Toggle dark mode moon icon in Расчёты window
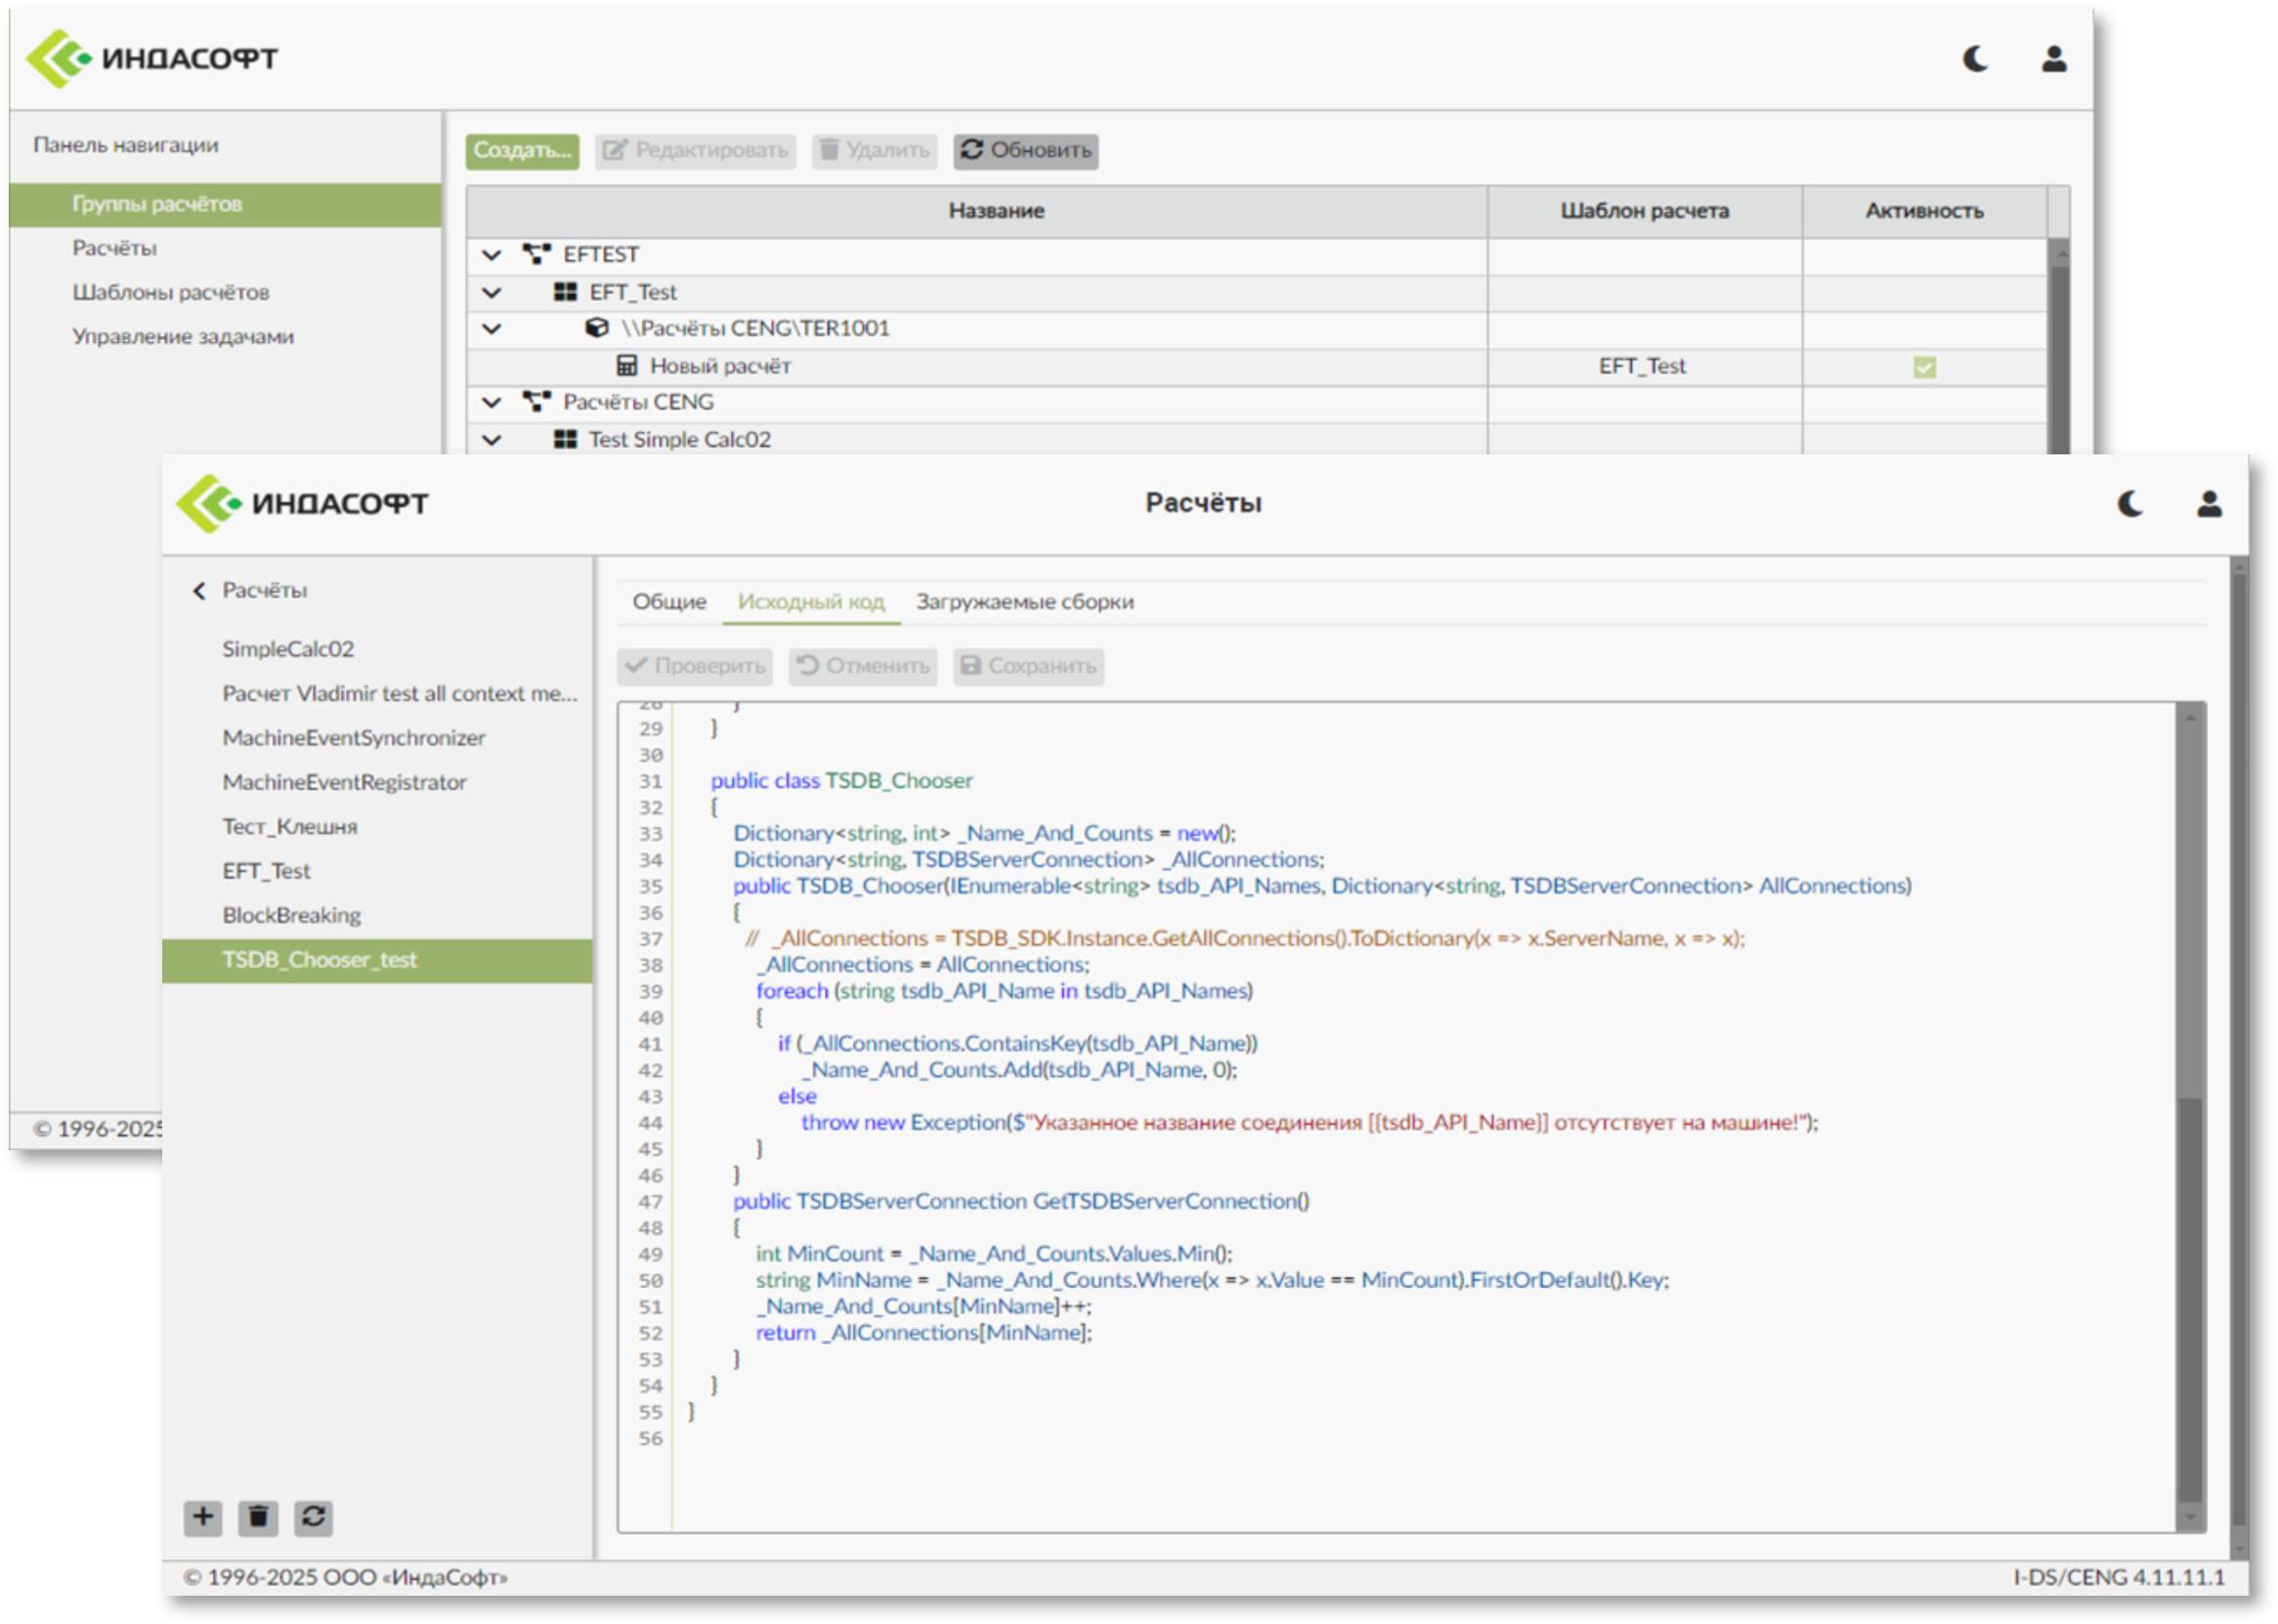Image resolution: width=2278 pixels, height=1624 pixels. (x=2130, y=504)
